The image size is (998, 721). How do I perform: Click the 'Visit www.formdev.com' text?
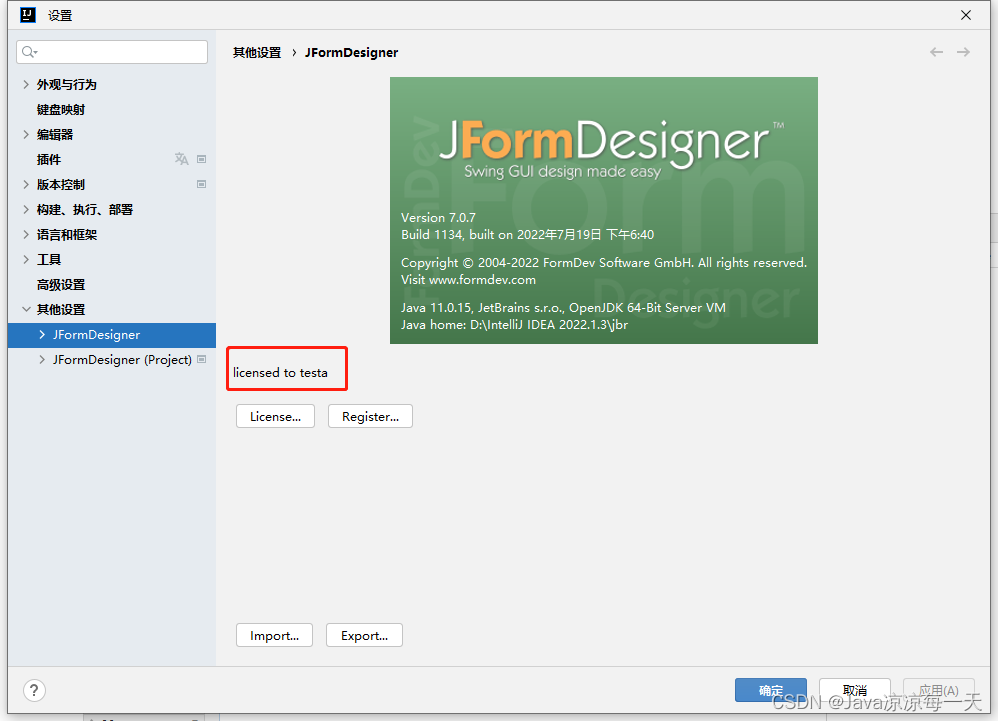click(x=468, y=280)
